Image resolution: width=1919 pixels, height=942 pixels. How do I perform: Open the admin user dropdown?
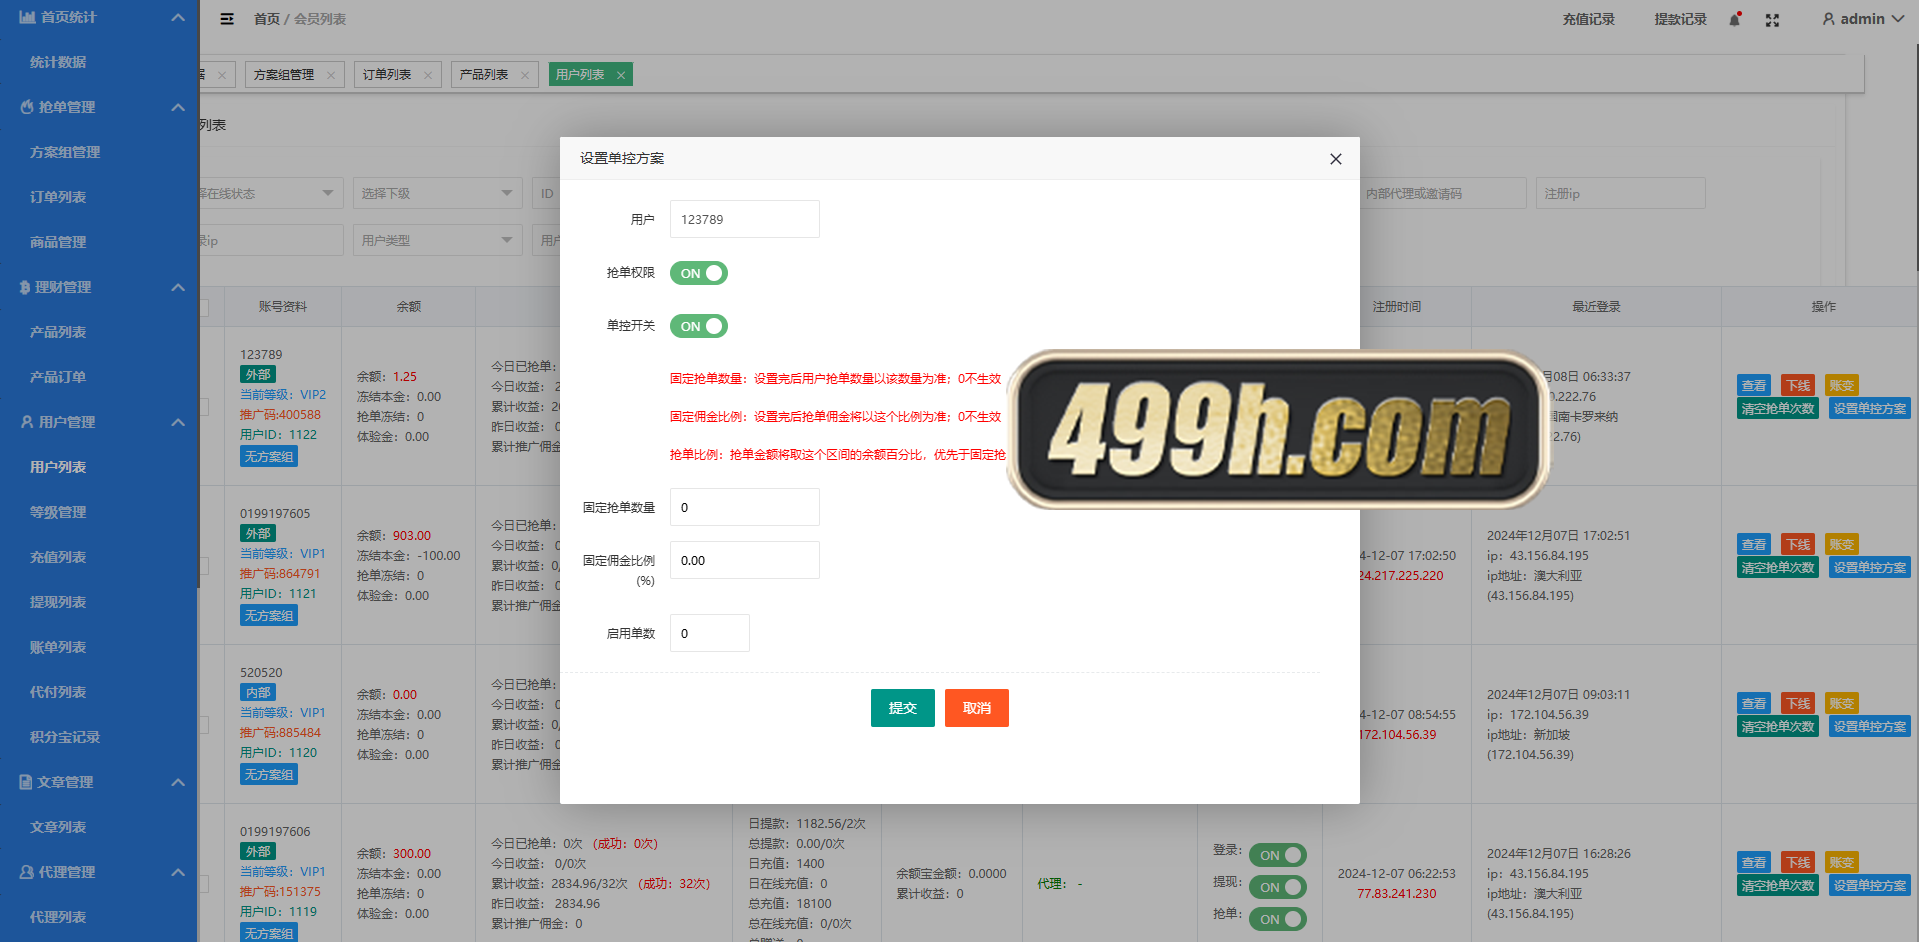pos(1862,19)
